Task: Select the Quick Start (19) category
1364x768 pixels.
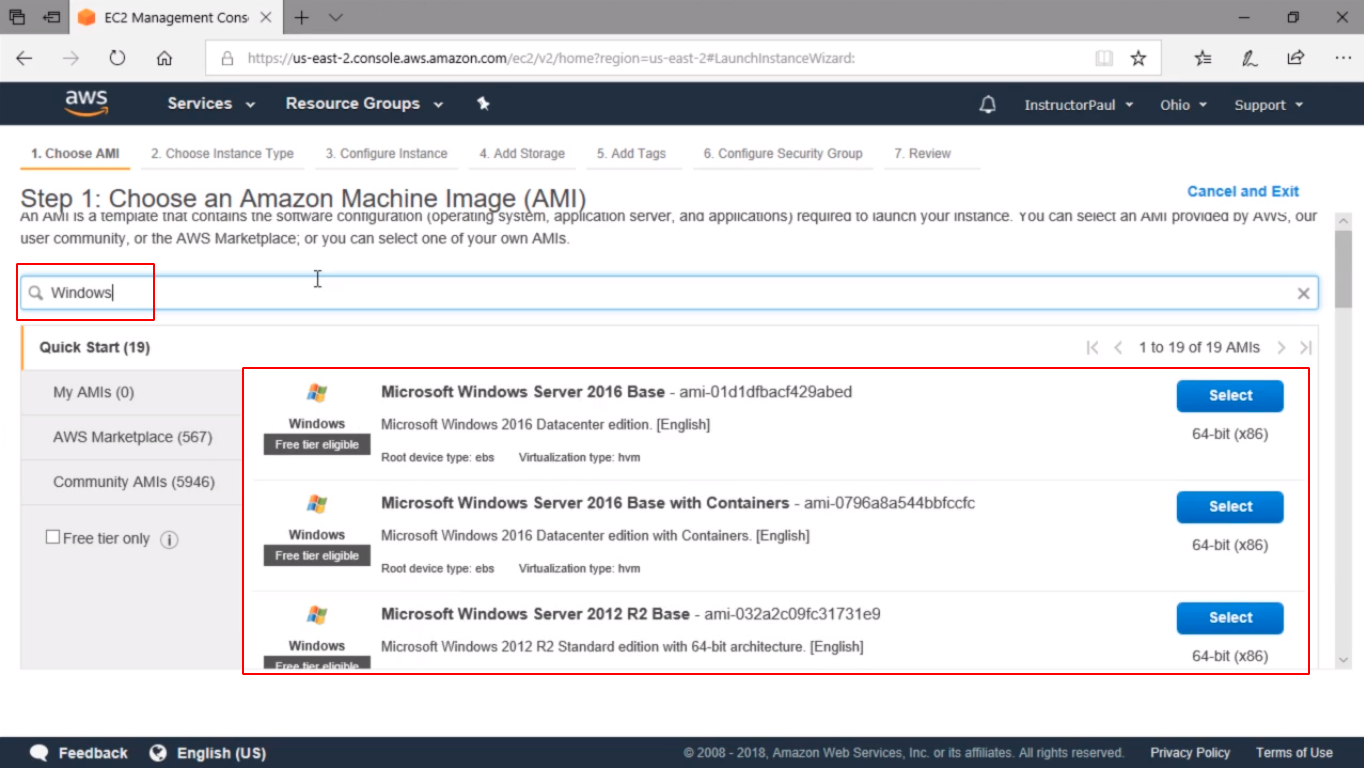Action: coord(131,348)
